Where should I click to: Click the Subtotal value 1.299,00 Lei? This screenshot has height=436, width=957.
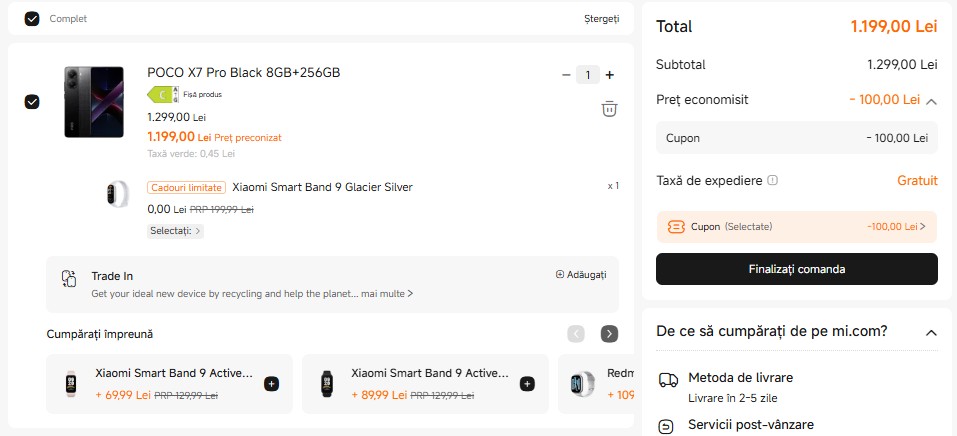pos(902,64)
